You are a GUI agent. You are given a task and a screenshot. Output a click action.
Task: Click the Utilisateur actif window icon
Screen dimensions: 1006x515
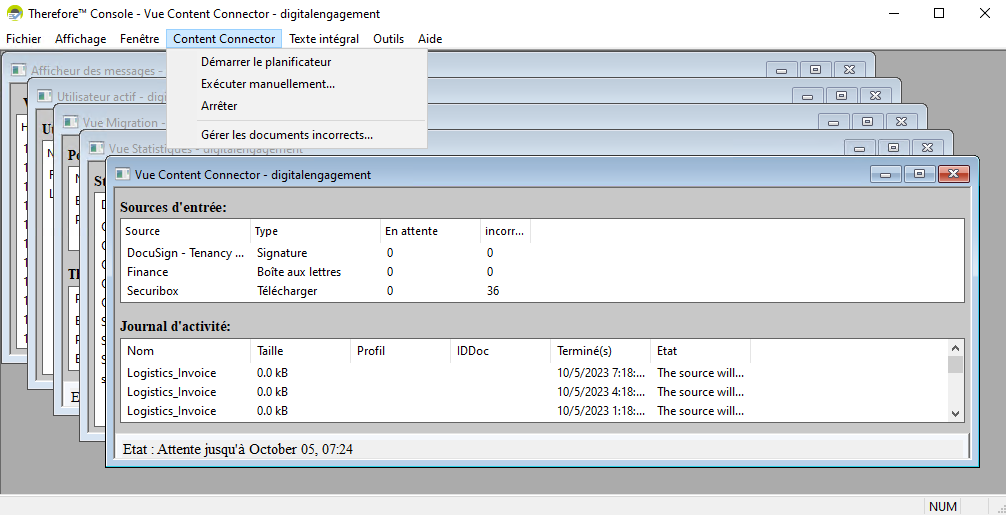click(x=45, y=96)
